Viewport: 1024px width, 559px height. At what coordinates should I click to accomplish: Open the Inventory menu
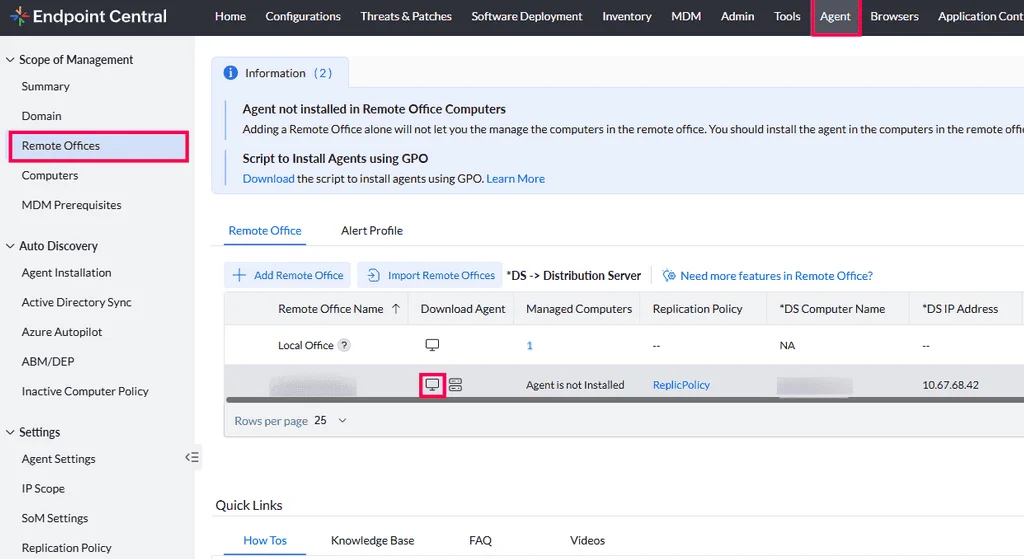coord(626,16)
